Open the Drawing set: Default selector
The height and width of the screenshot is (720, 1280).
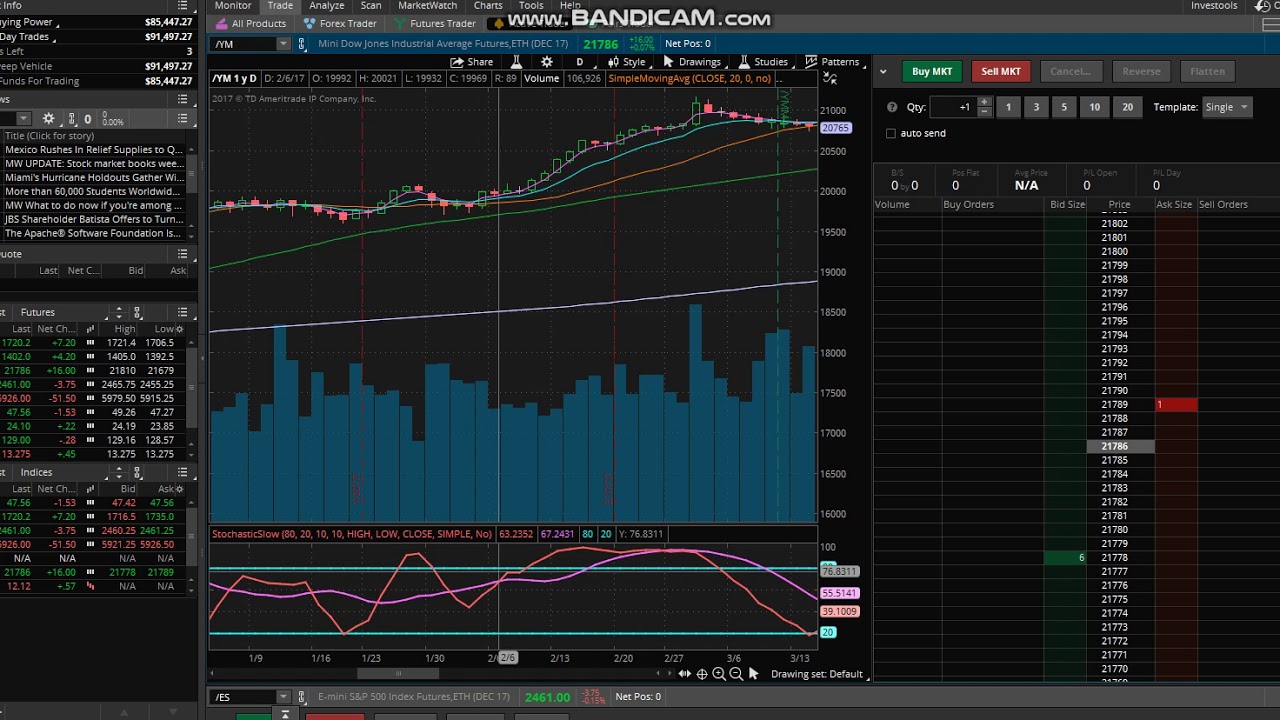click(x=816, y=674)
